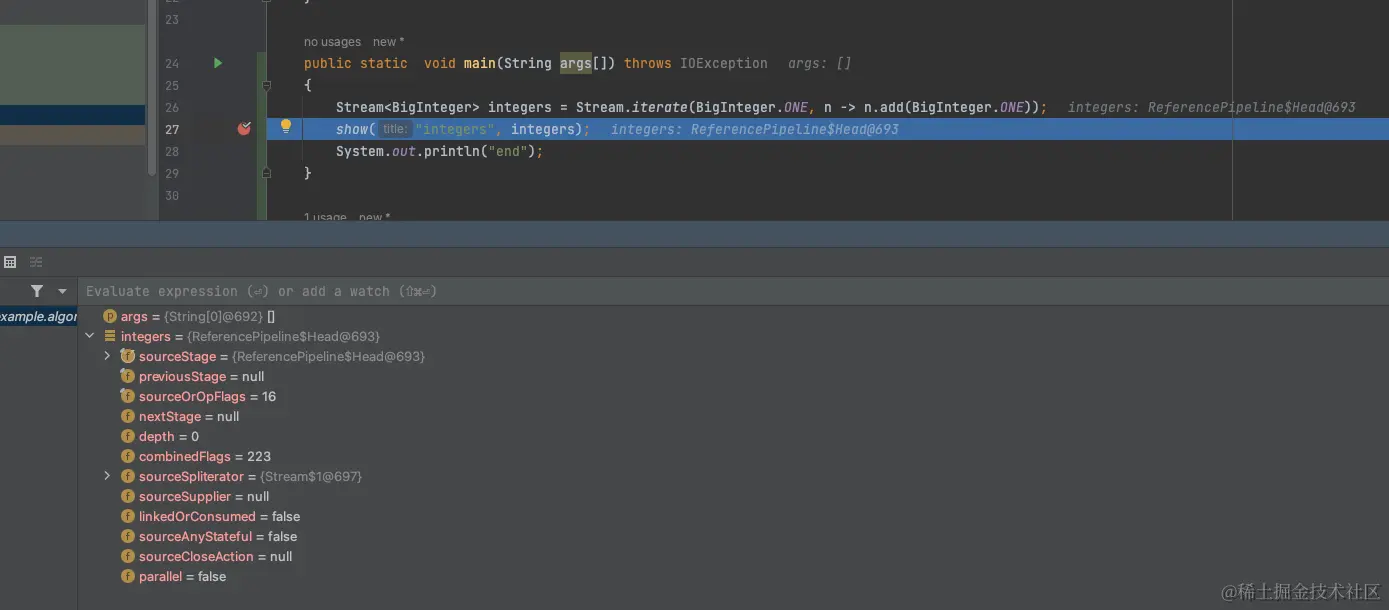1389x610 pixels.
Task: Click the sourceAnyStateful field icon
Action: pos(128,536)
